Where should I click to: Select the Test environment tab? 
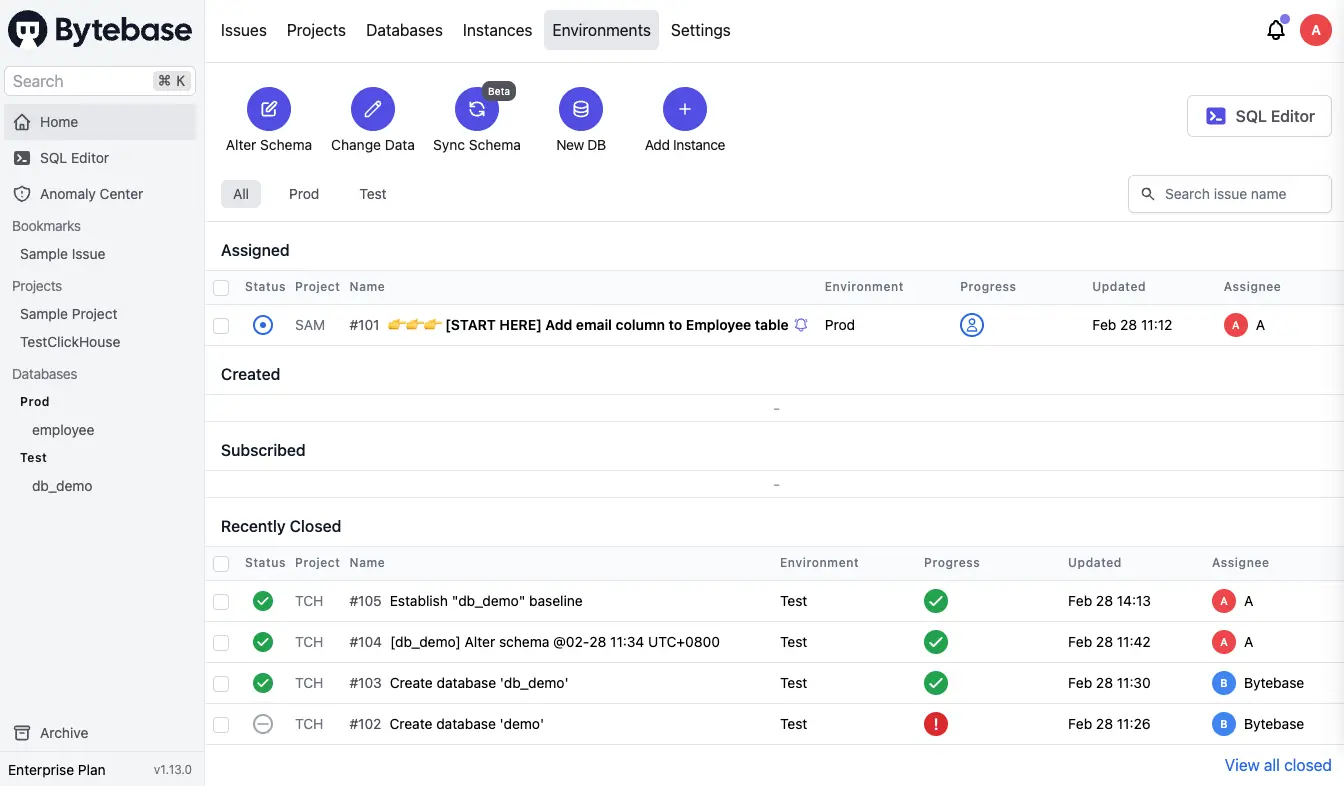click(x=373, y=194)
